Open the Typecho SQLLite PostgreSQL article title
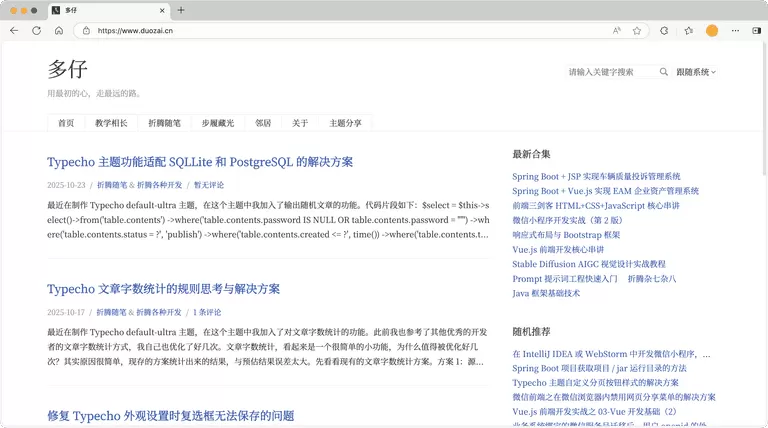 [x=200, y=162]
